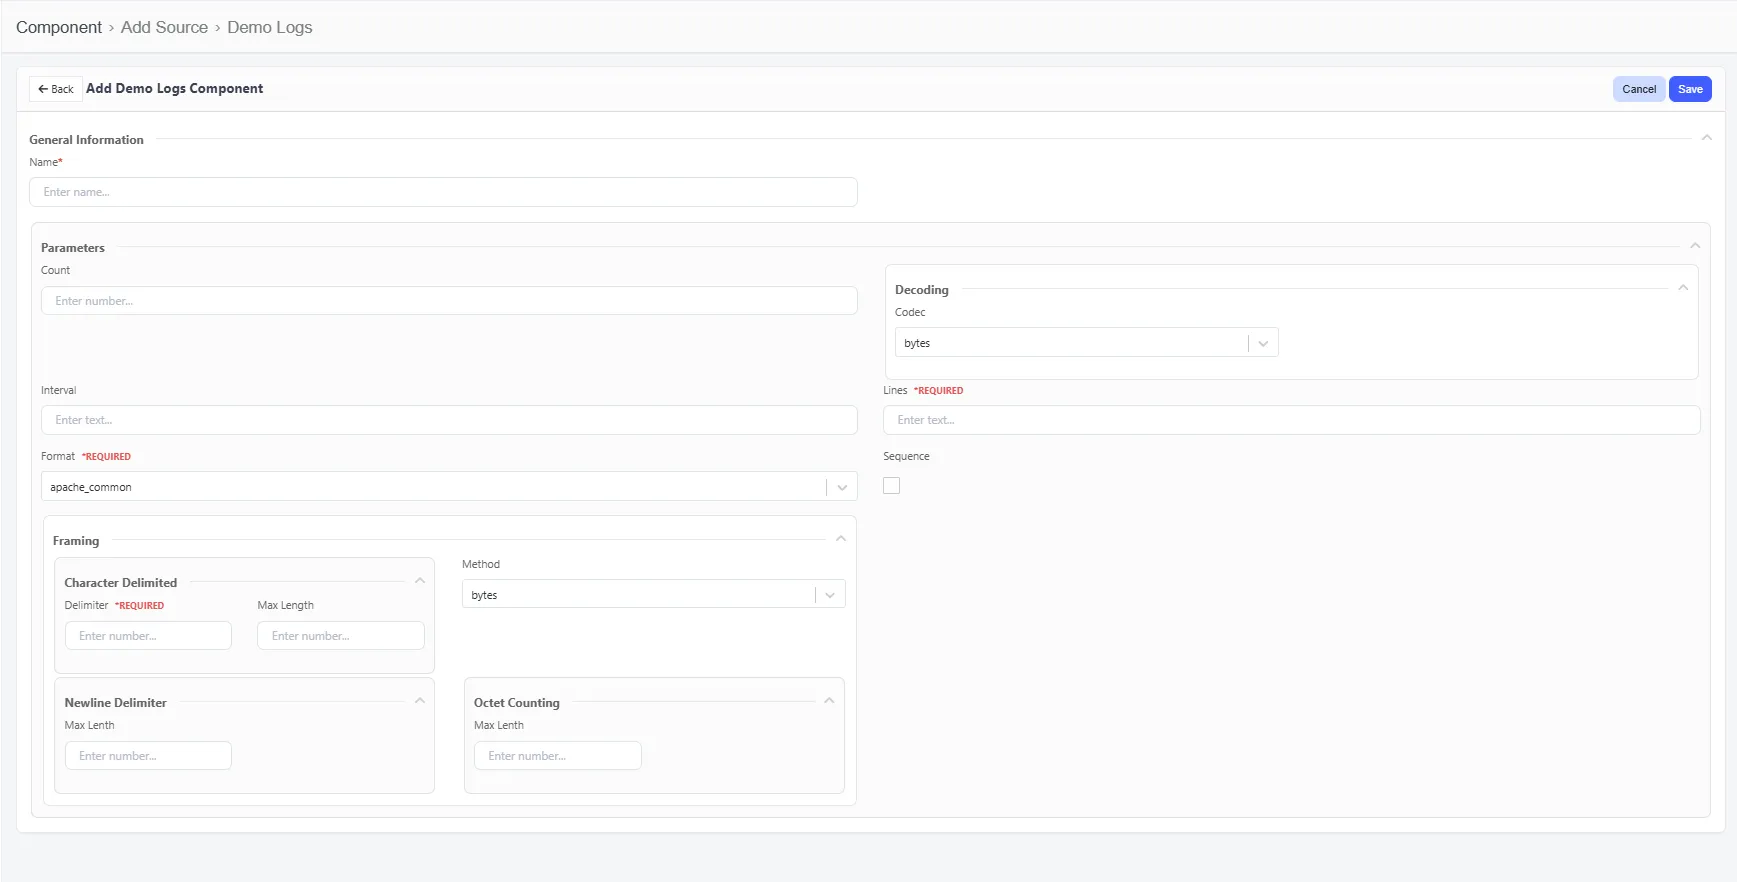The width and height of the screenshot is (1737, 882).
Task: Open the Format dropdown showing apache_common
Action: tap(449, 487)
